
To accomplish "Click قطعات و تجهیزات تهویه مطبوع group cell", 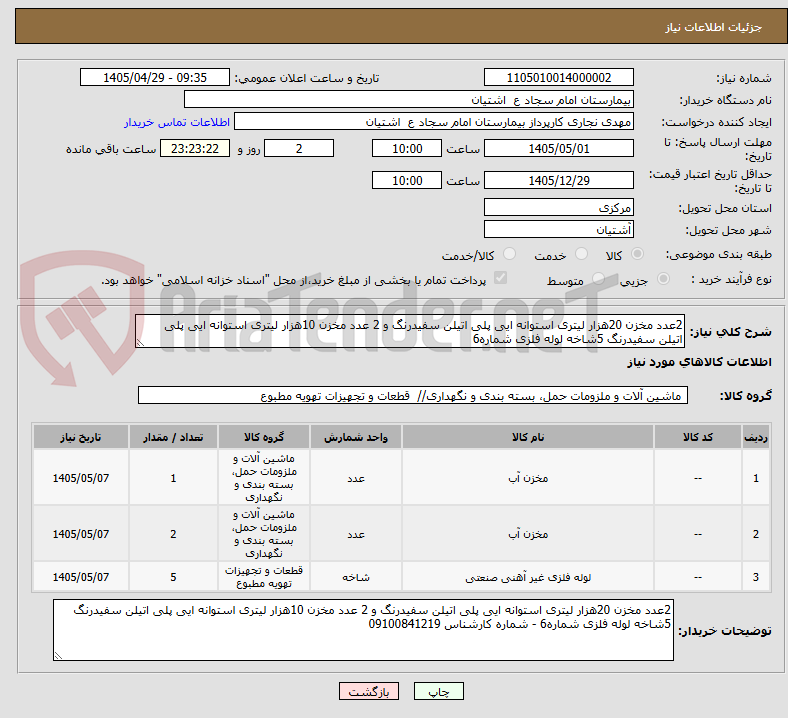I will tap(264, 577).
